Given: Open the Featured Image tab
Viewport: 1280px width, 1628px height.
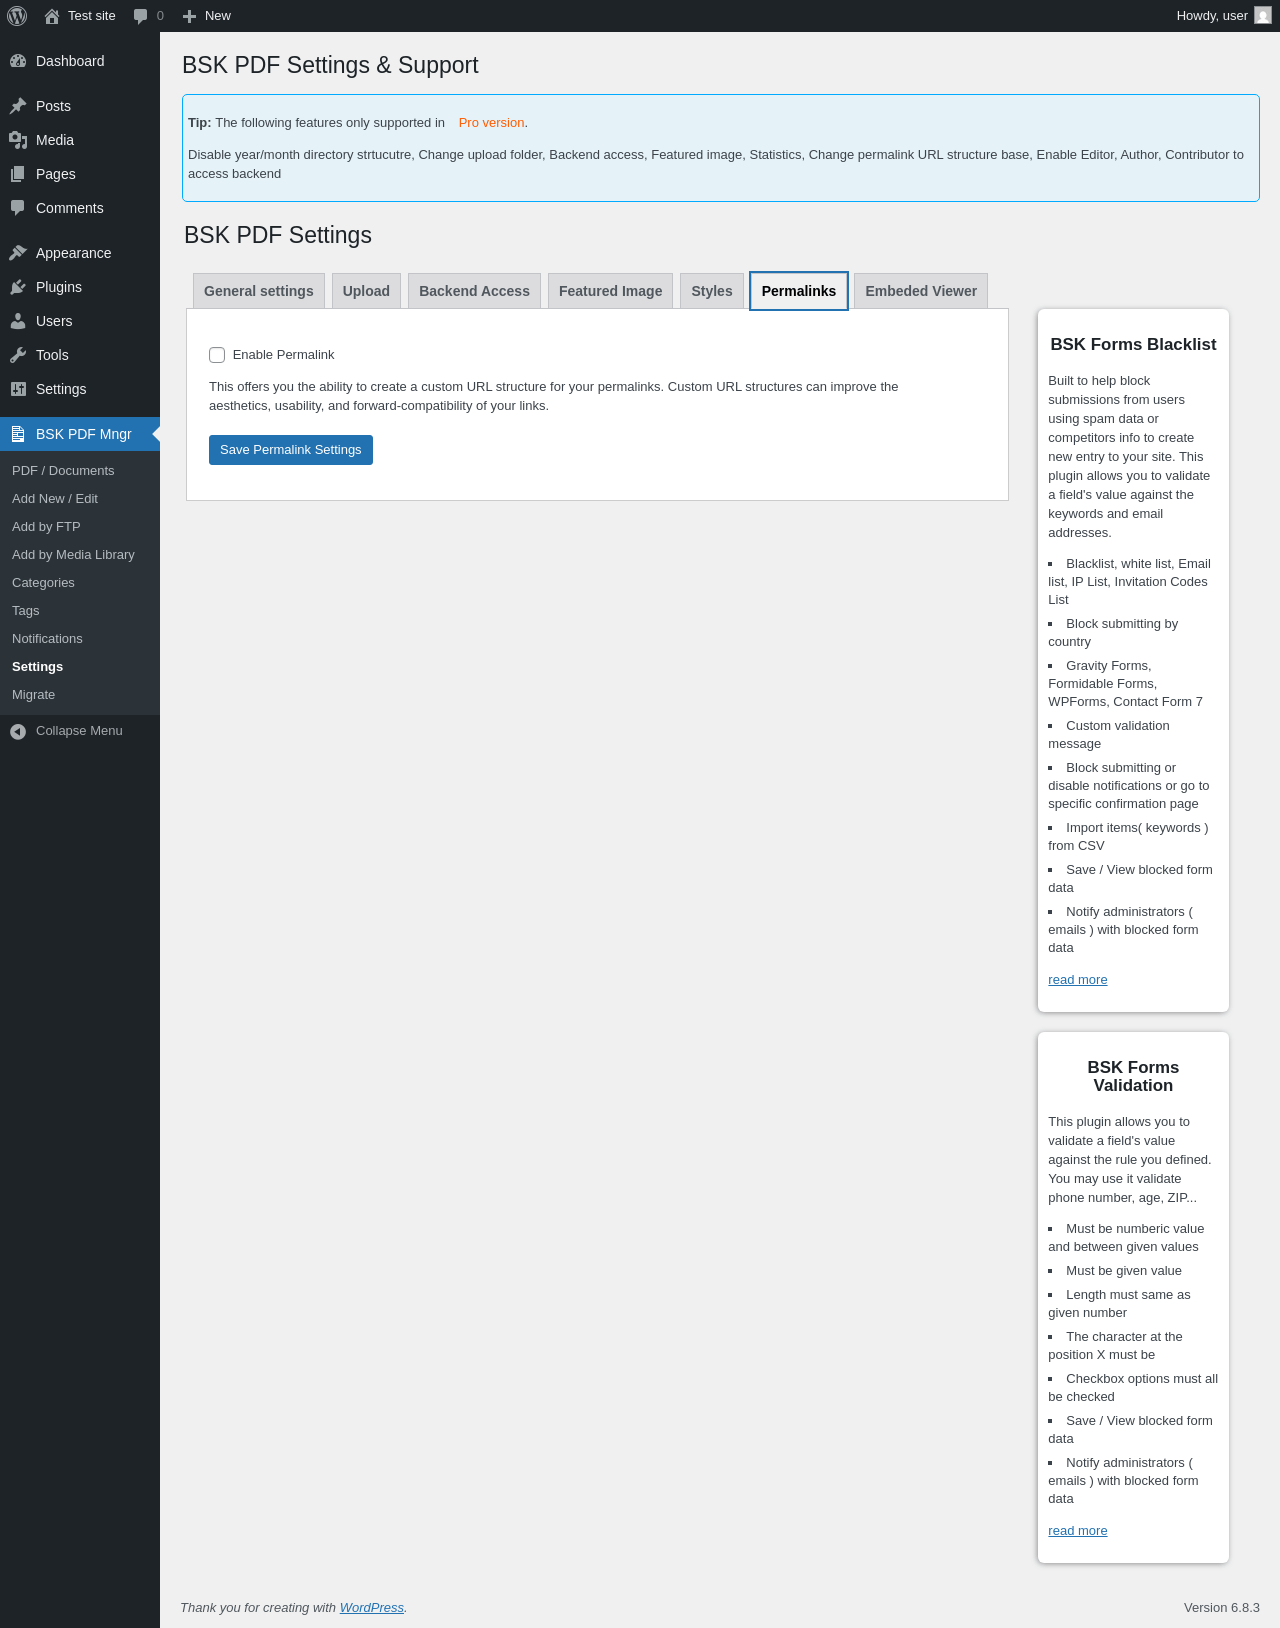Looking at the screenshot, I should [610, 291].
